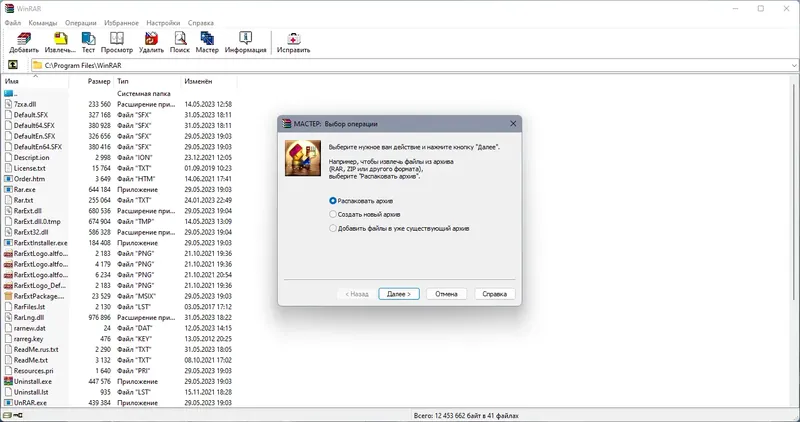Select the Order.htm file icon
The height and width of the screenshot is (422, 800).
point(8,179)
